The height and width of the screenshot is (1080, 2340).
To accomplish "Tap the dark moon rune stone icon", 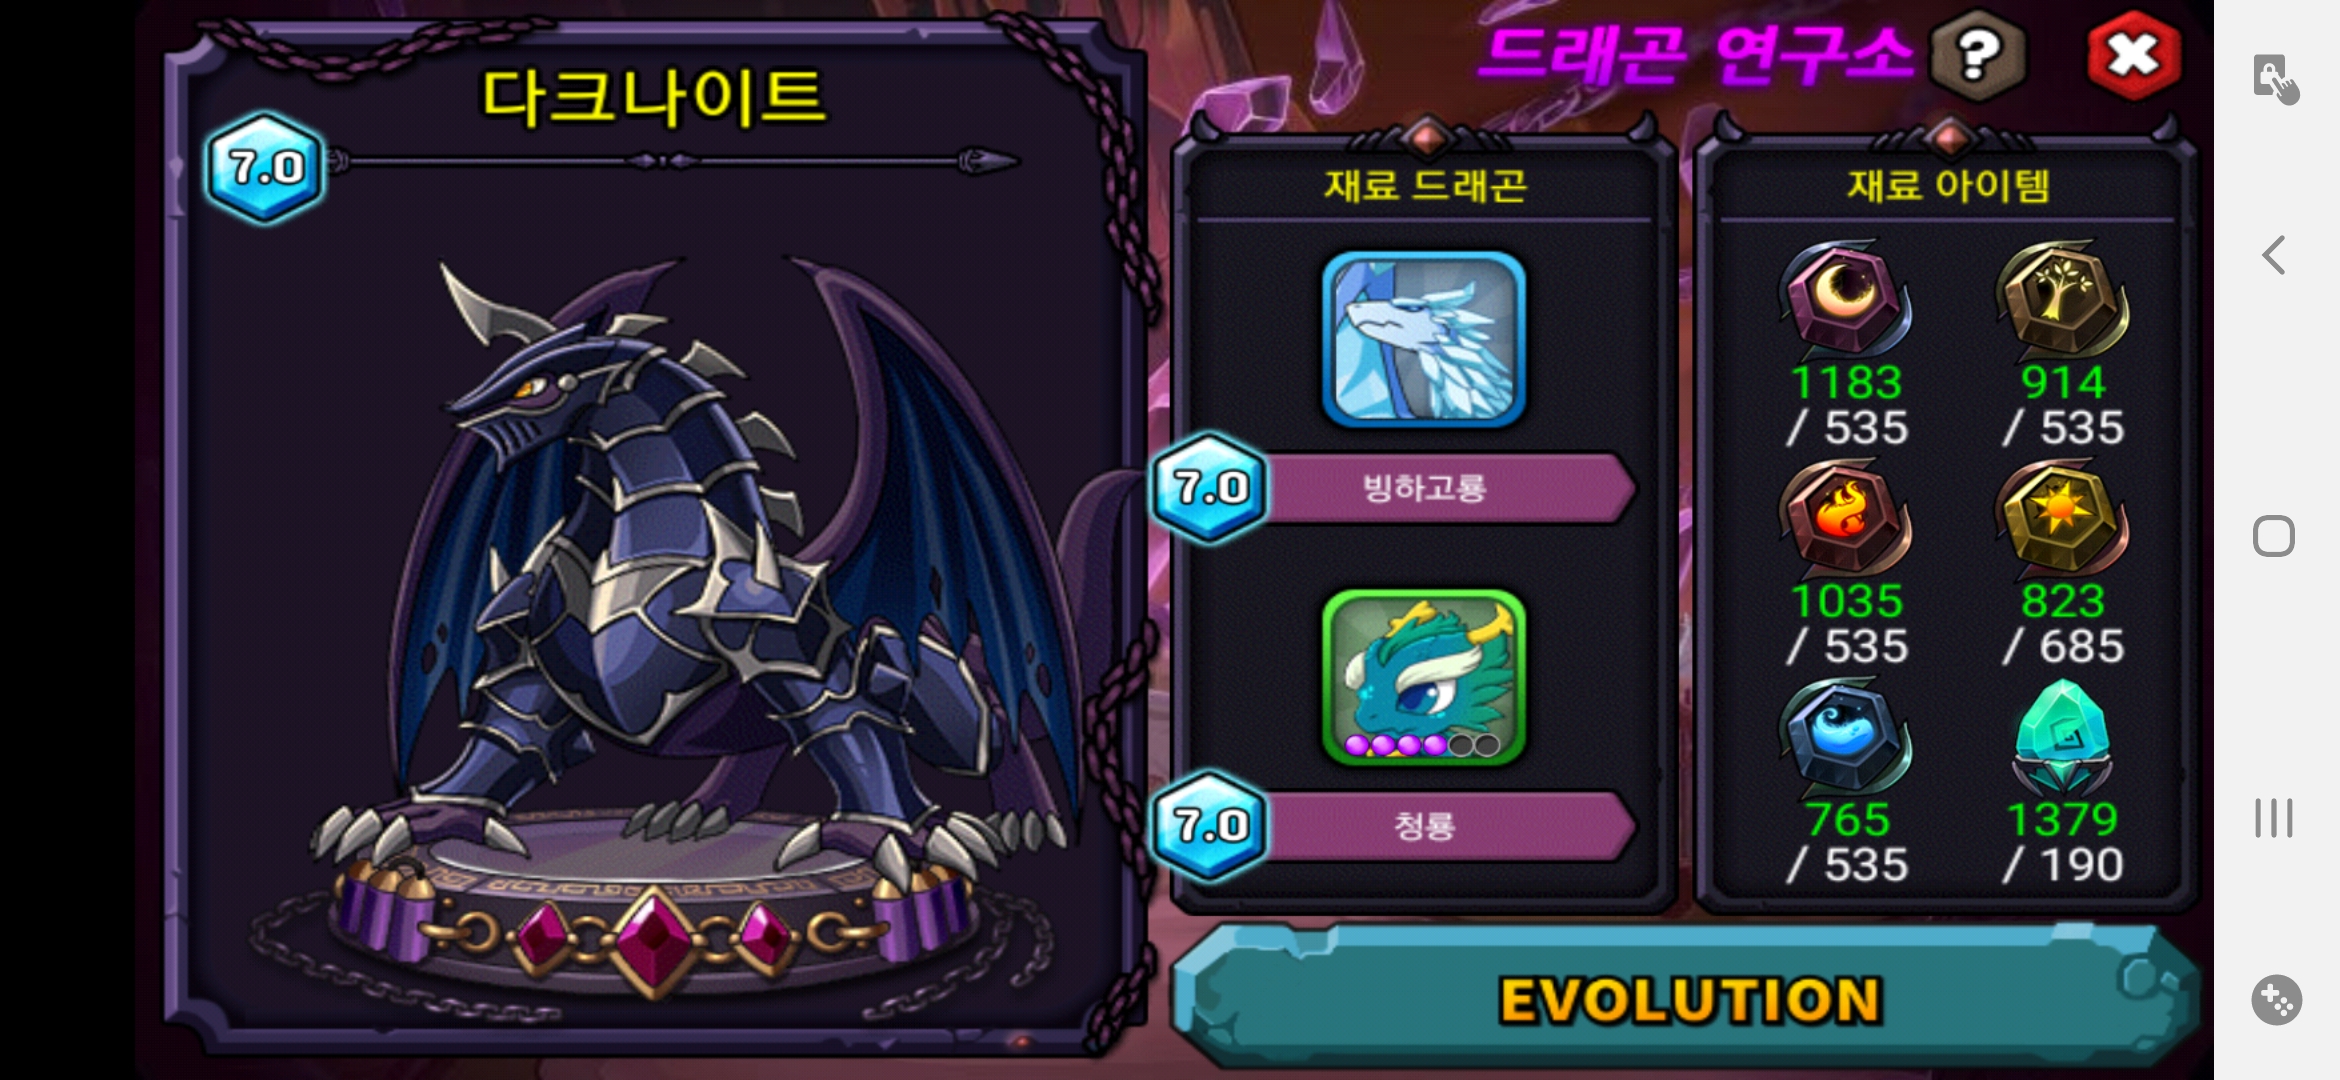I will tap(1846, 300).
